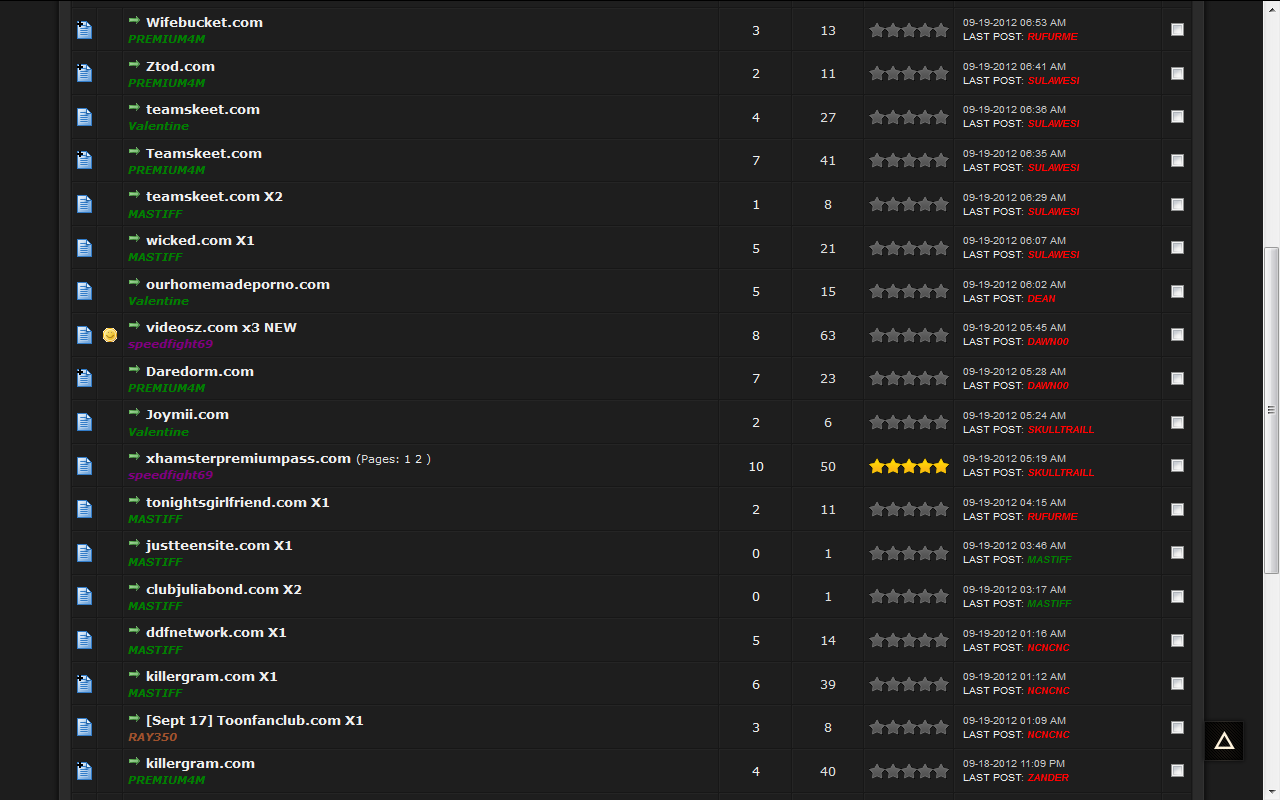Screen dimensions: 1280x800
Task: Click green arrow beside killergram.com by PREMIUM4M
Action: [x=134, y=762]
